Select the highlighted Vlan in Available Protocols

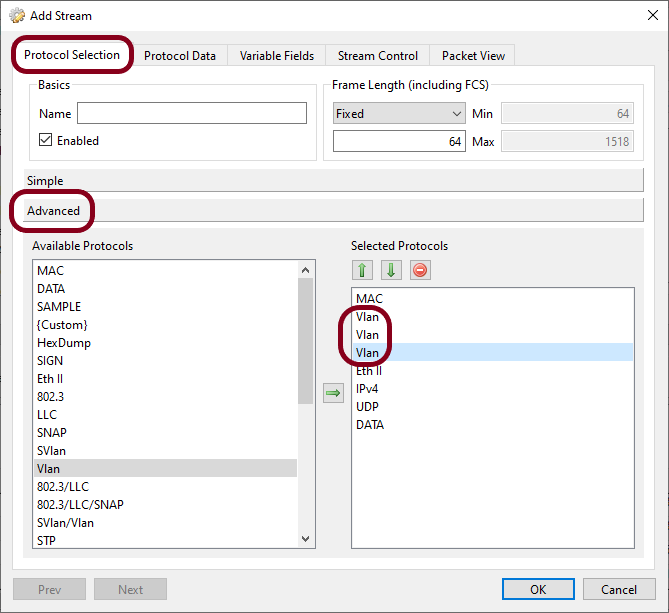tap(166, 469)
